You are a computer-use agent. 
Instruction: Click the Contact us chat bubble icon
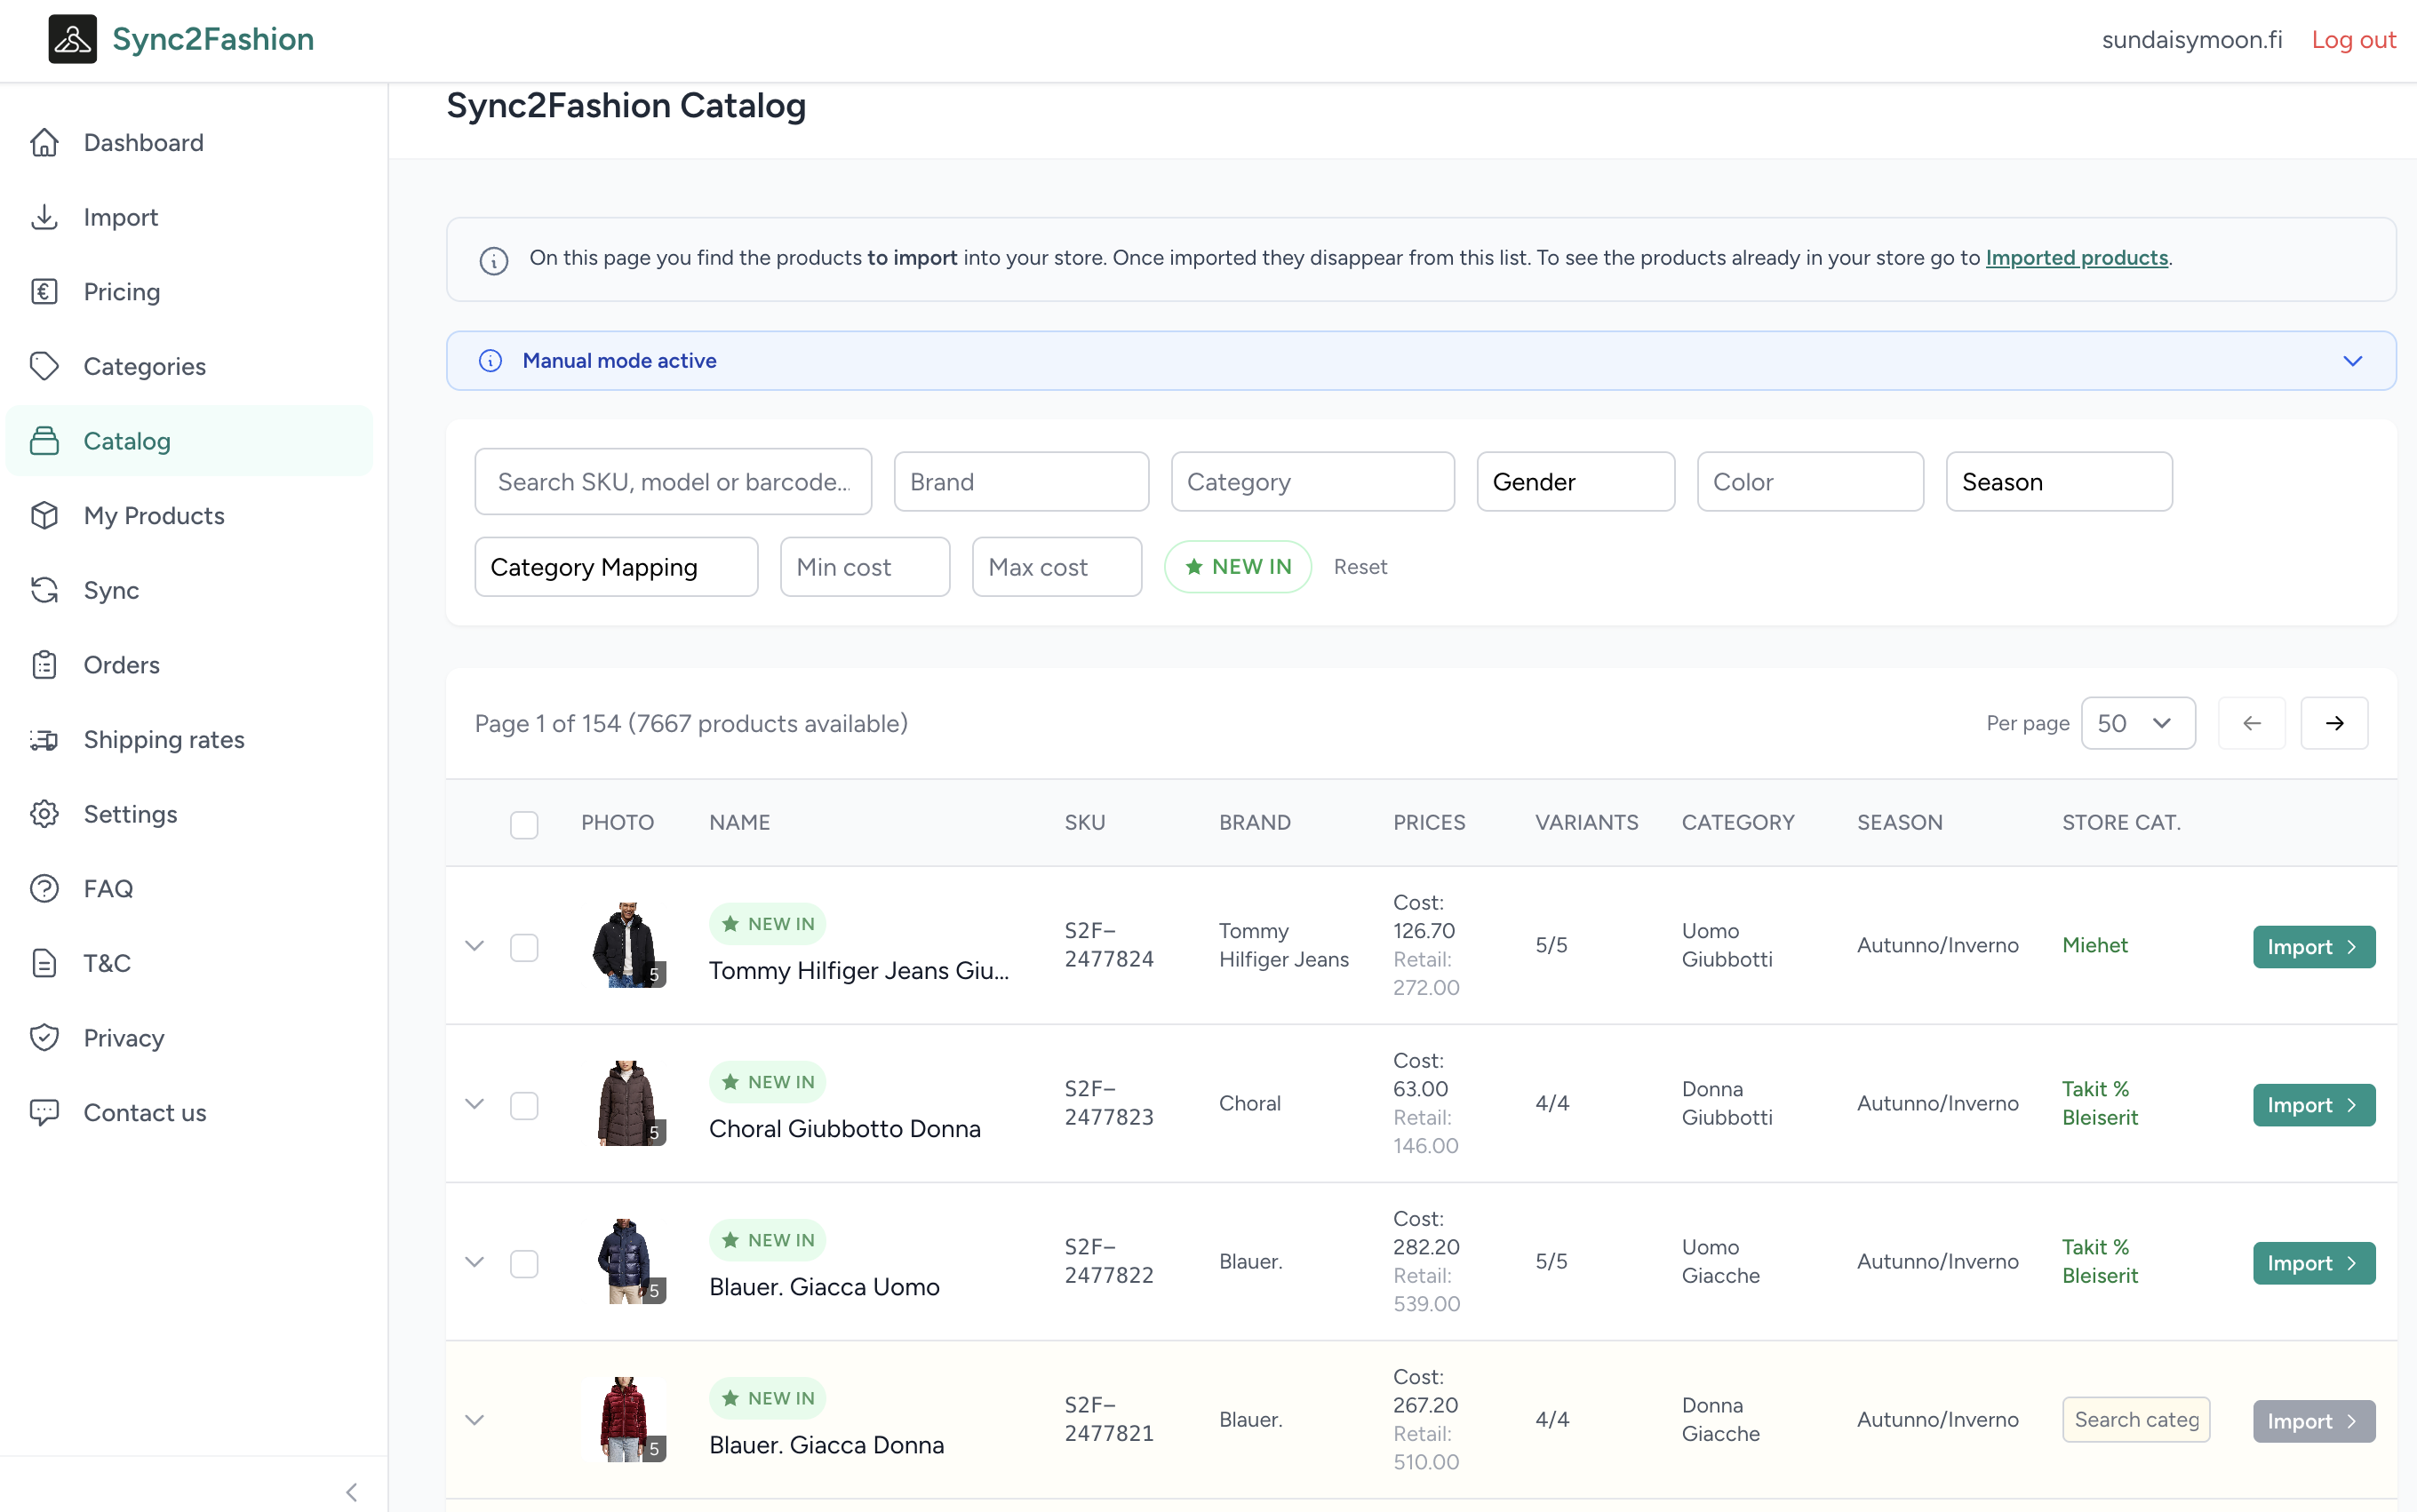[44, 1112]
